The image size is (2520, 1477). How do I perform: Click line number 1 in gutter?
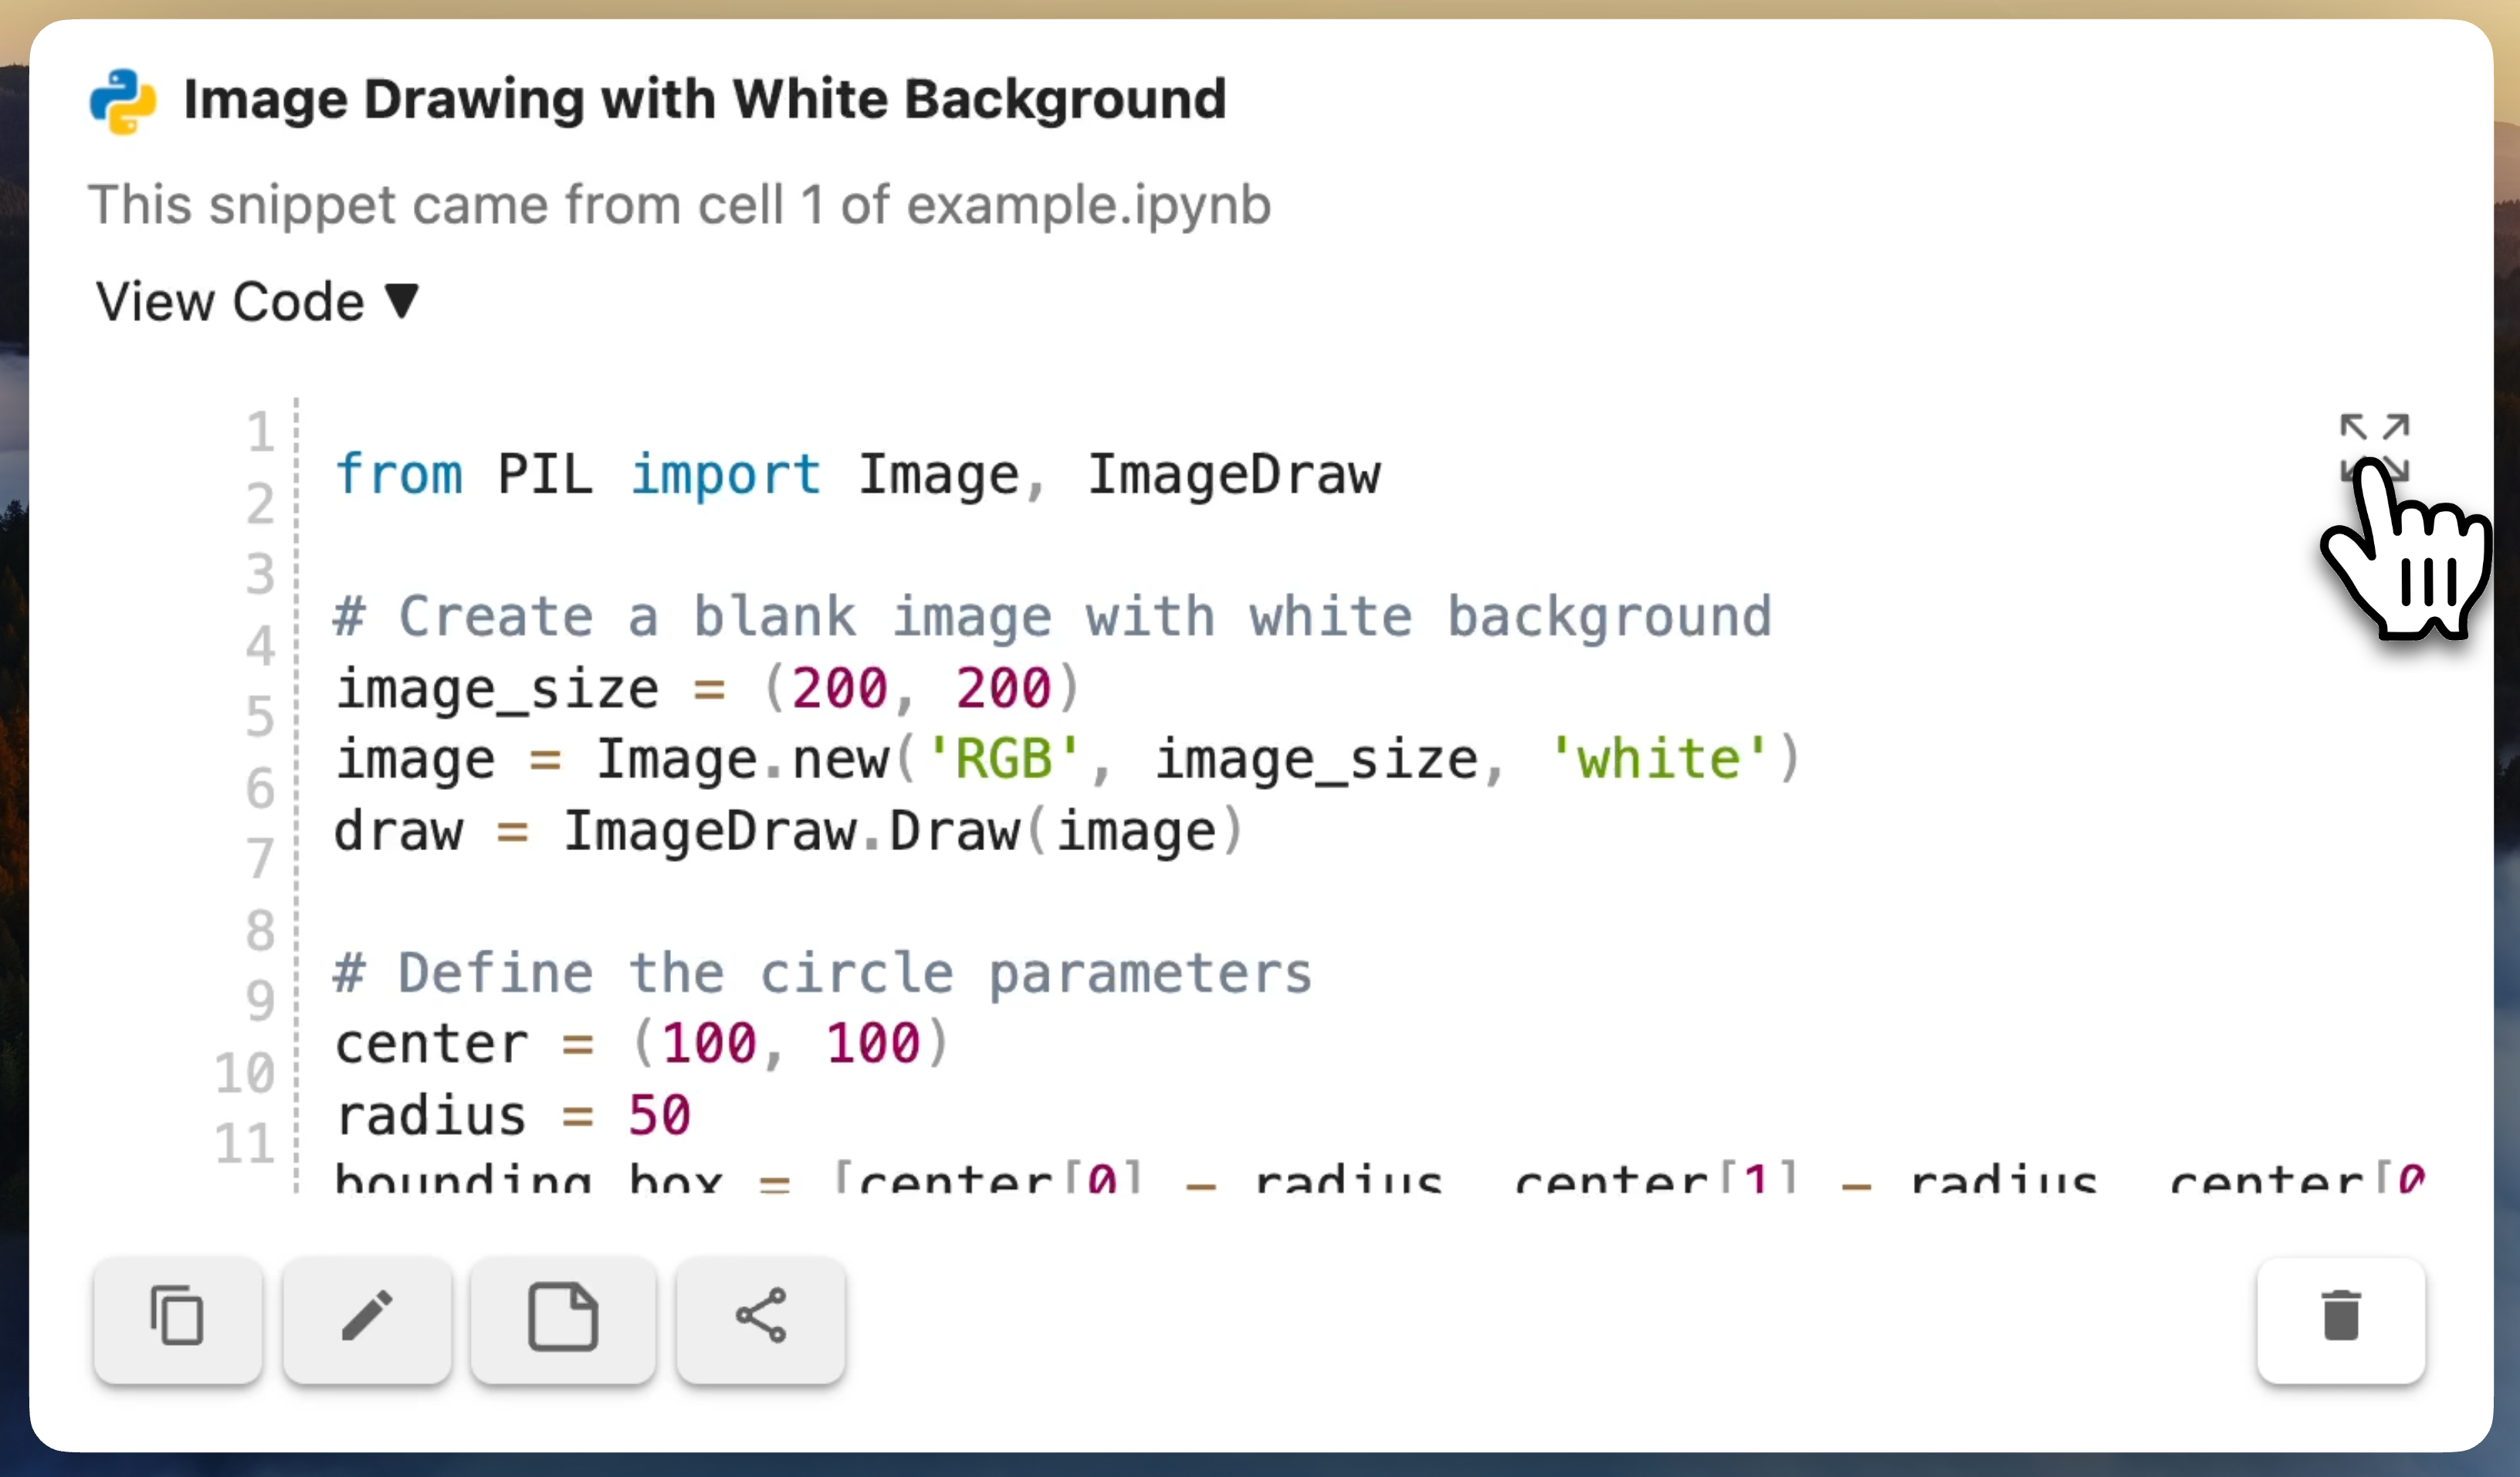coord(261,432)
